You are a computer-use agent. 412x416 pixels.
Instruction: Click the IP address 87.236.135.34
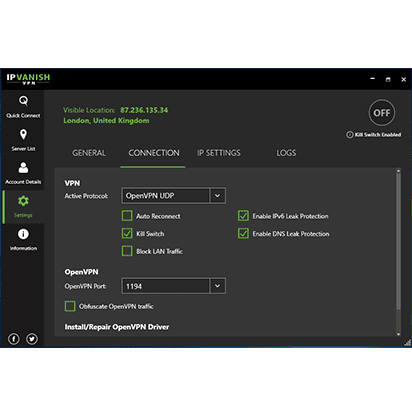144,110
